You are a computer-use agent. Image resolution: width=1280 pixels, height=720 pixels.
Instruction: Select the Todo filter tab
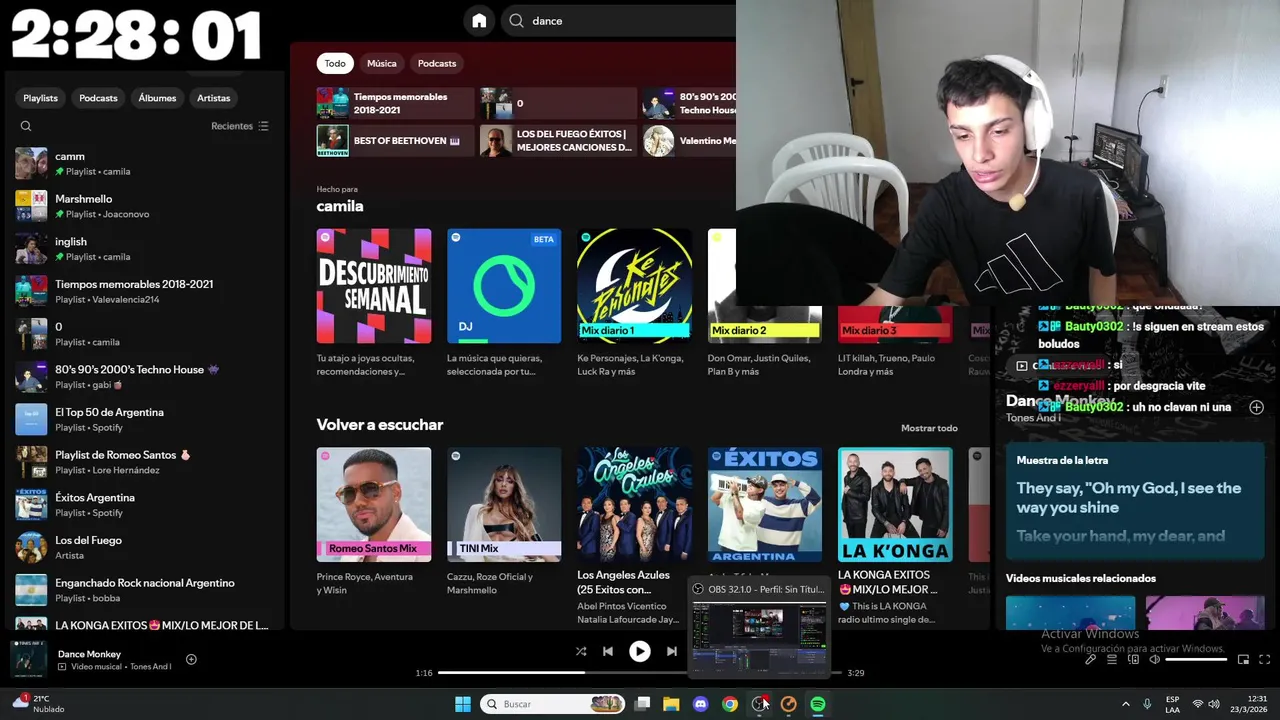click(335, 63)
